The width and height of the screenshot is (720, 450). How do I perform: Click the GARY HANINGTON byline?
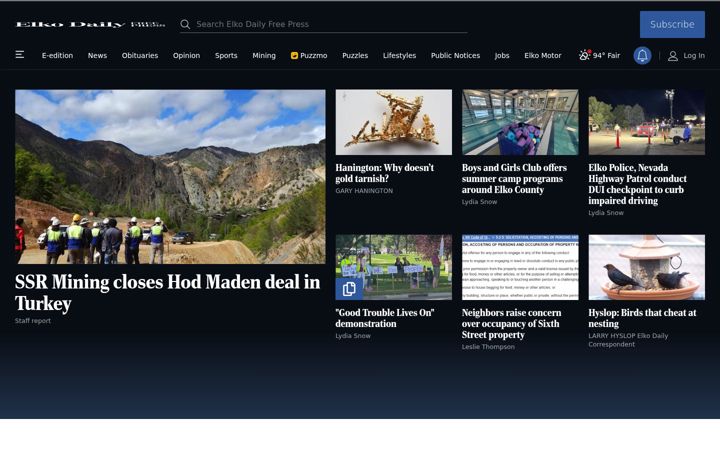coord(364,191)
